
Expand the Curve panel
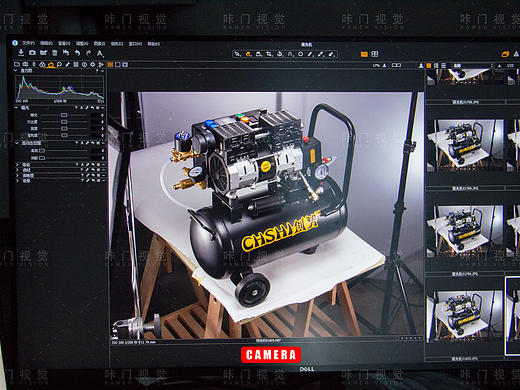coord(17,170)
